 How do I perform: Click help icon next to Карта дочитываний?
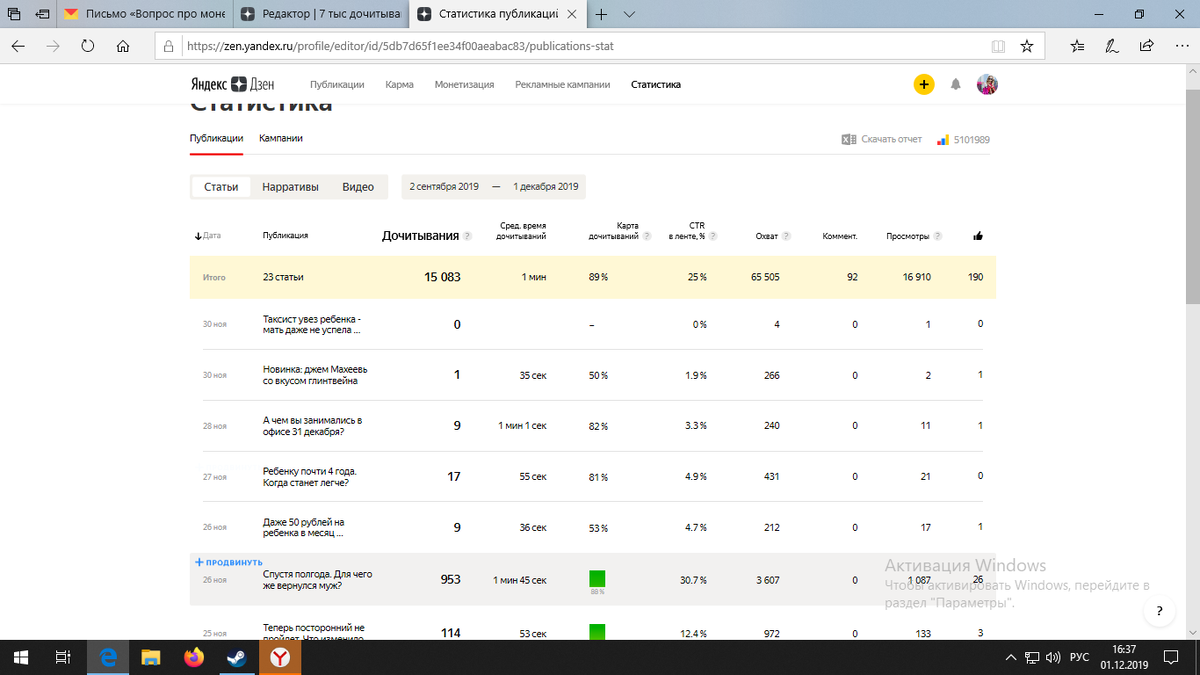[x=647, y=236]
